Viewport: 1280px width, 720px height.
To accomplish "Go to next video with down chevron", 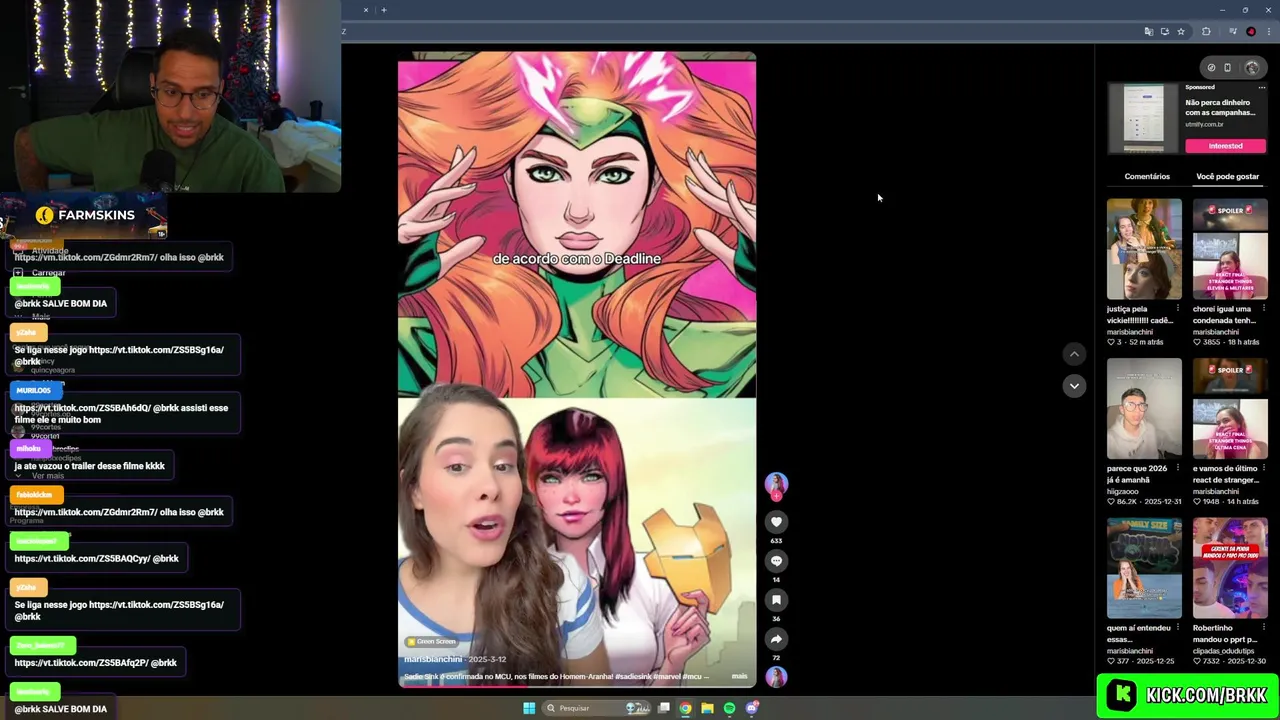I will point(1074,386).
